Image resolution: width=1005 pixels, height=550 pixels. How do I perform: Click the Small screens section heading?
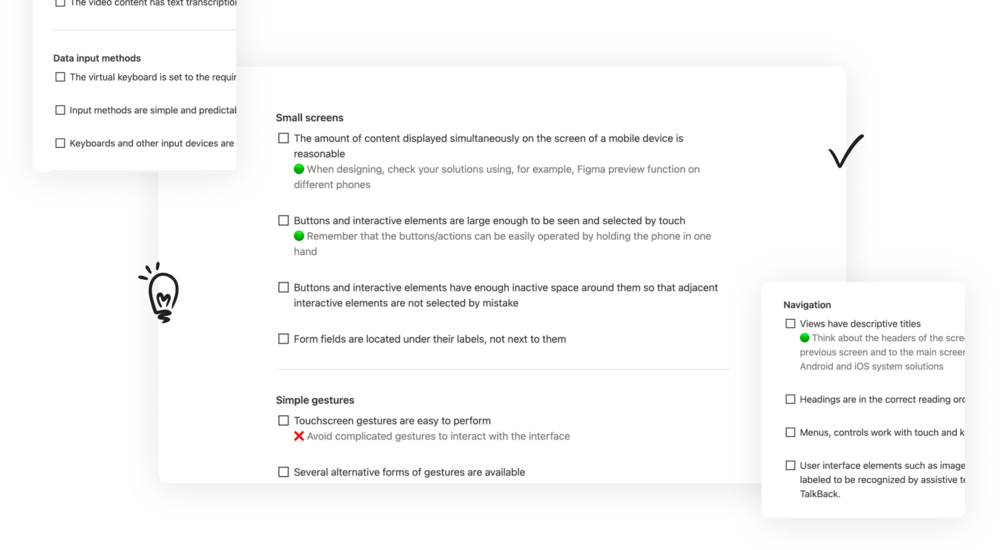coord(309,118)
